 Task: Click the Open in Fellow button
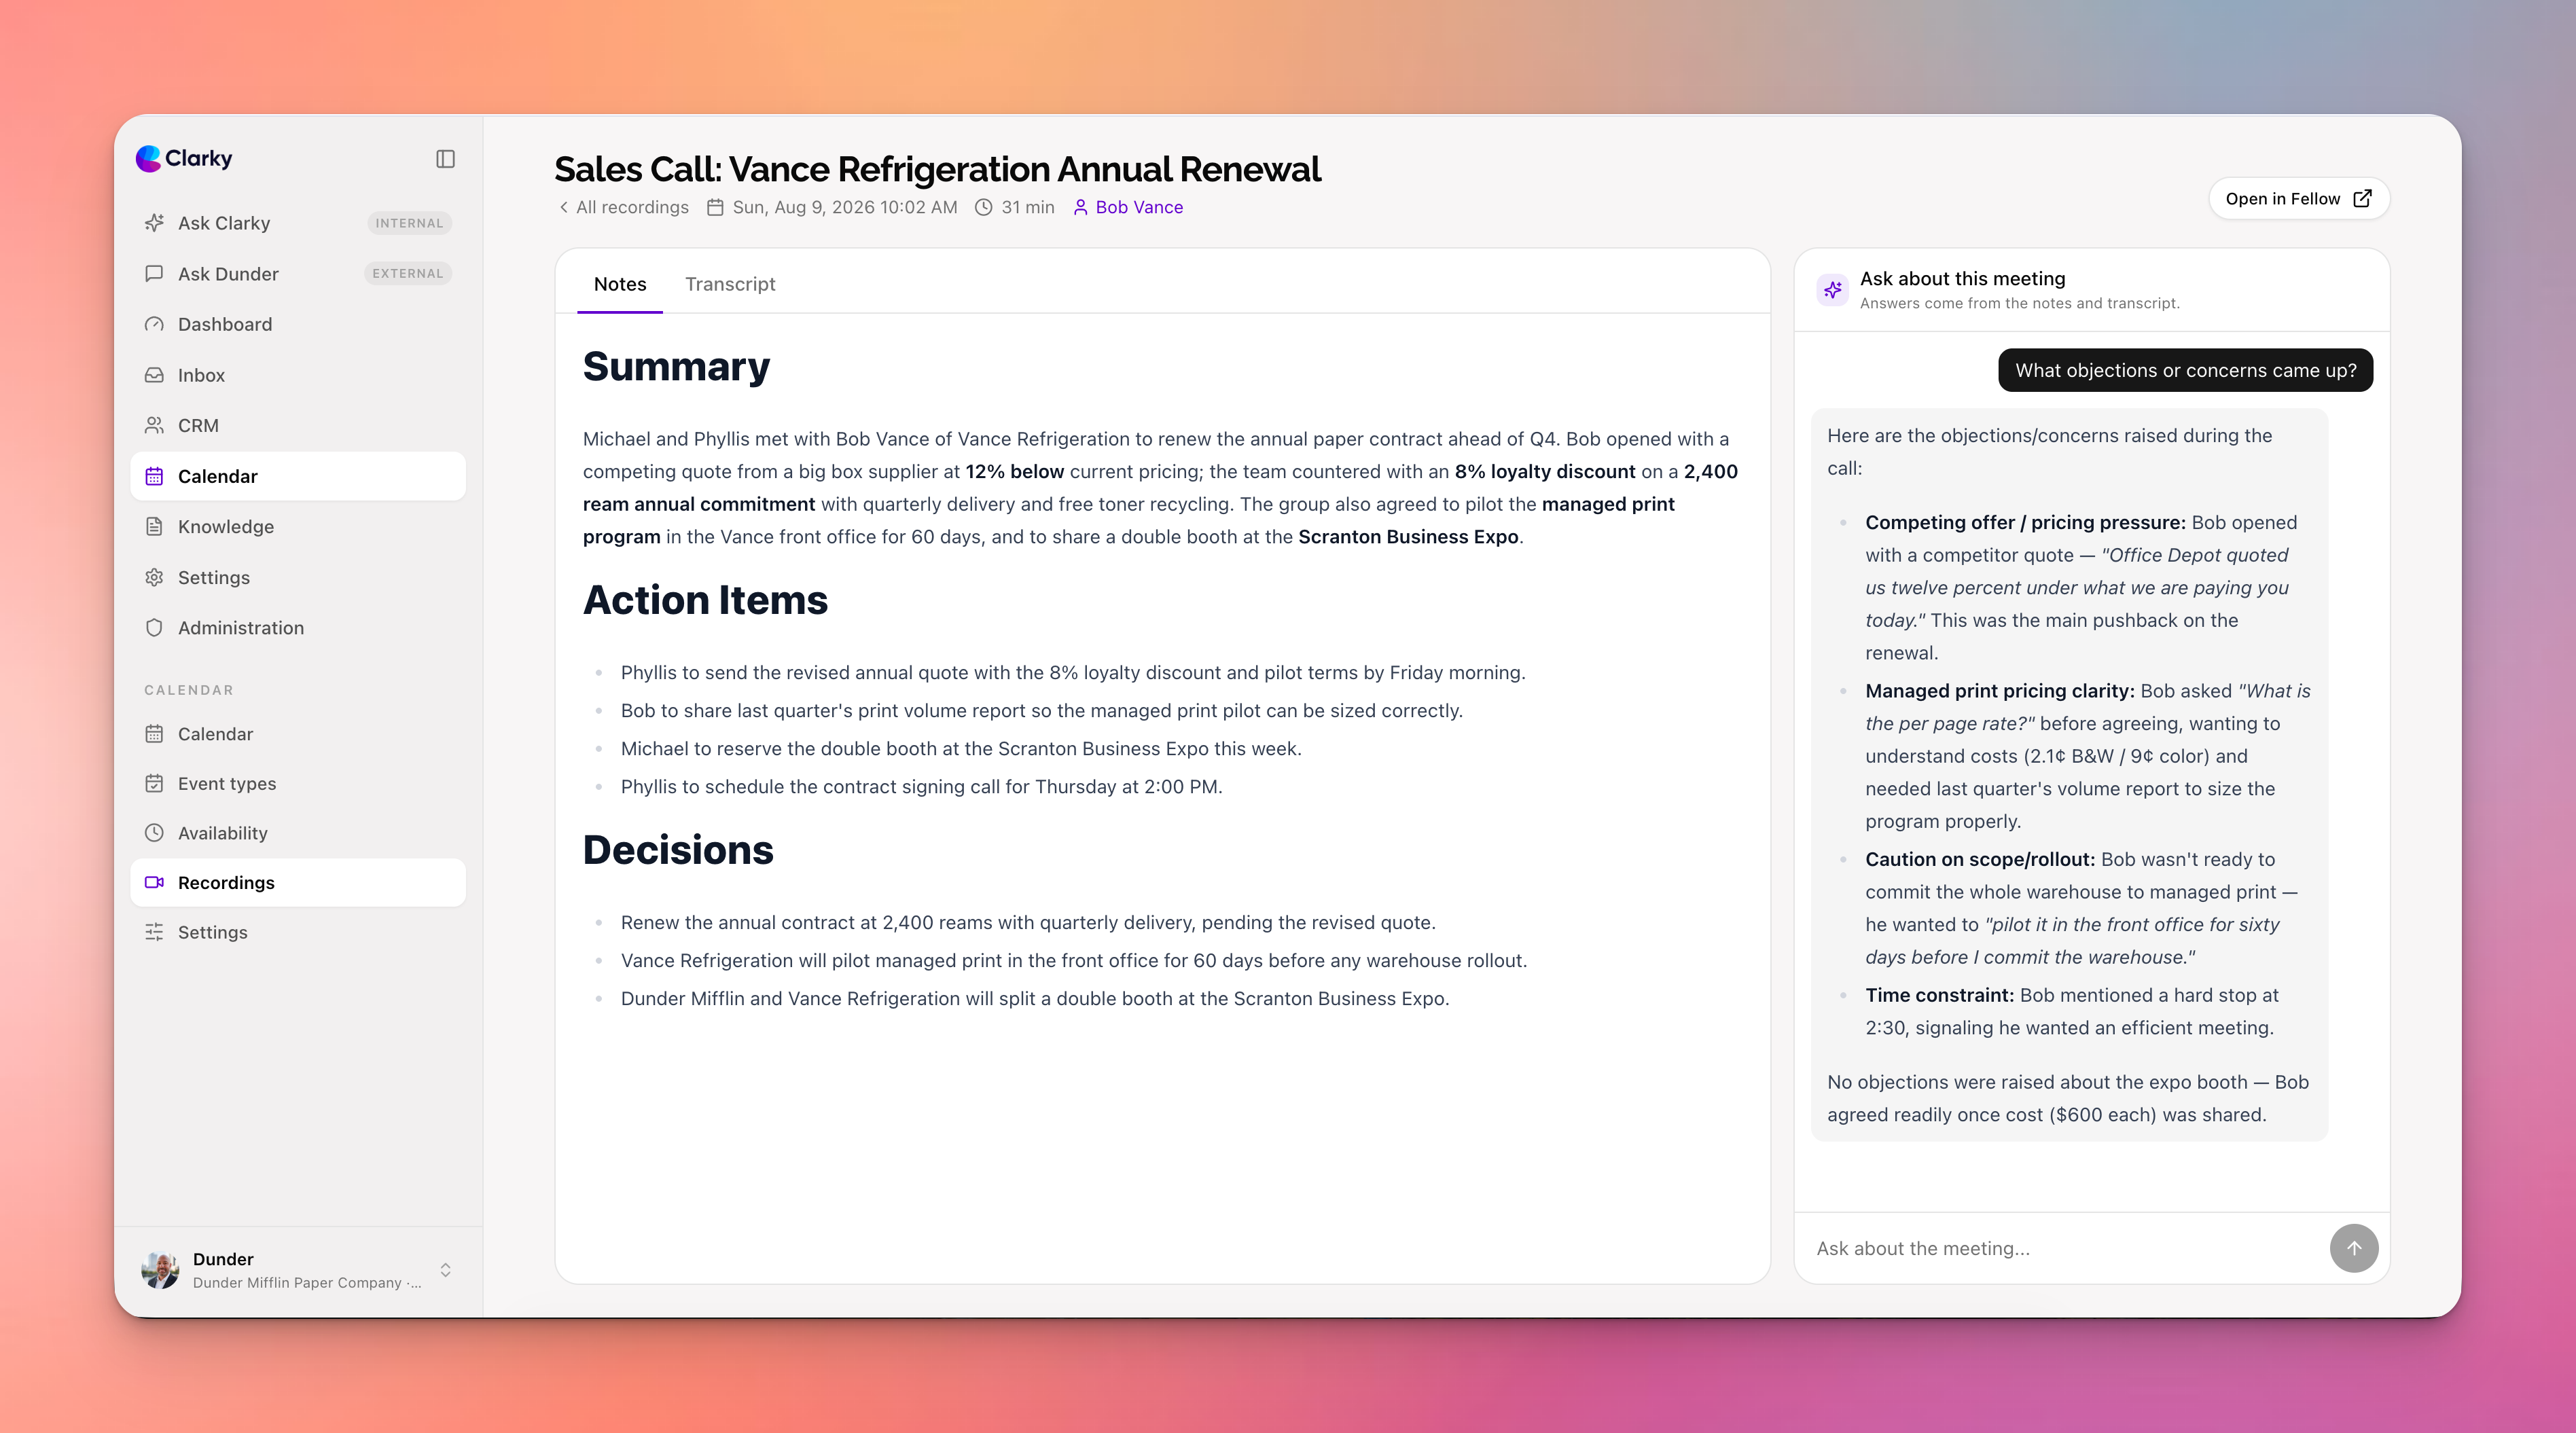2299,198
